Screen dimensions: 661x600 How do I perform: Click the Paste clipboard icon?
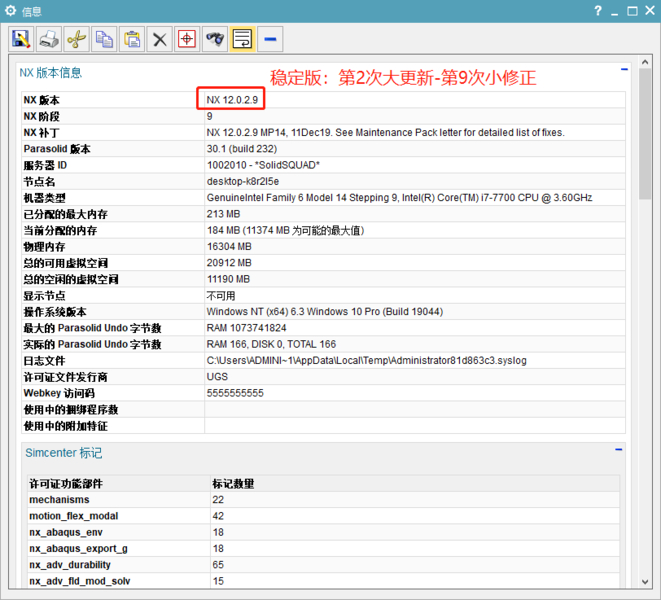132,39
